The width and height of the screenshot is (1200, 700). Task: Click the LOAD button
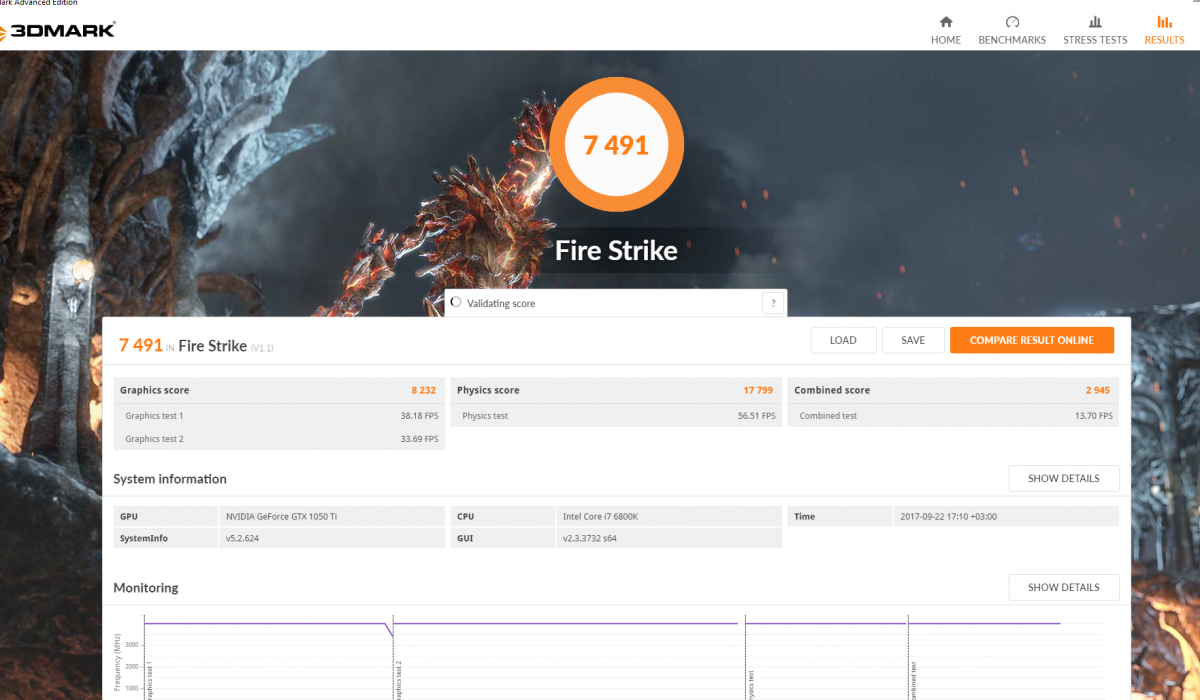click(843, 340)
